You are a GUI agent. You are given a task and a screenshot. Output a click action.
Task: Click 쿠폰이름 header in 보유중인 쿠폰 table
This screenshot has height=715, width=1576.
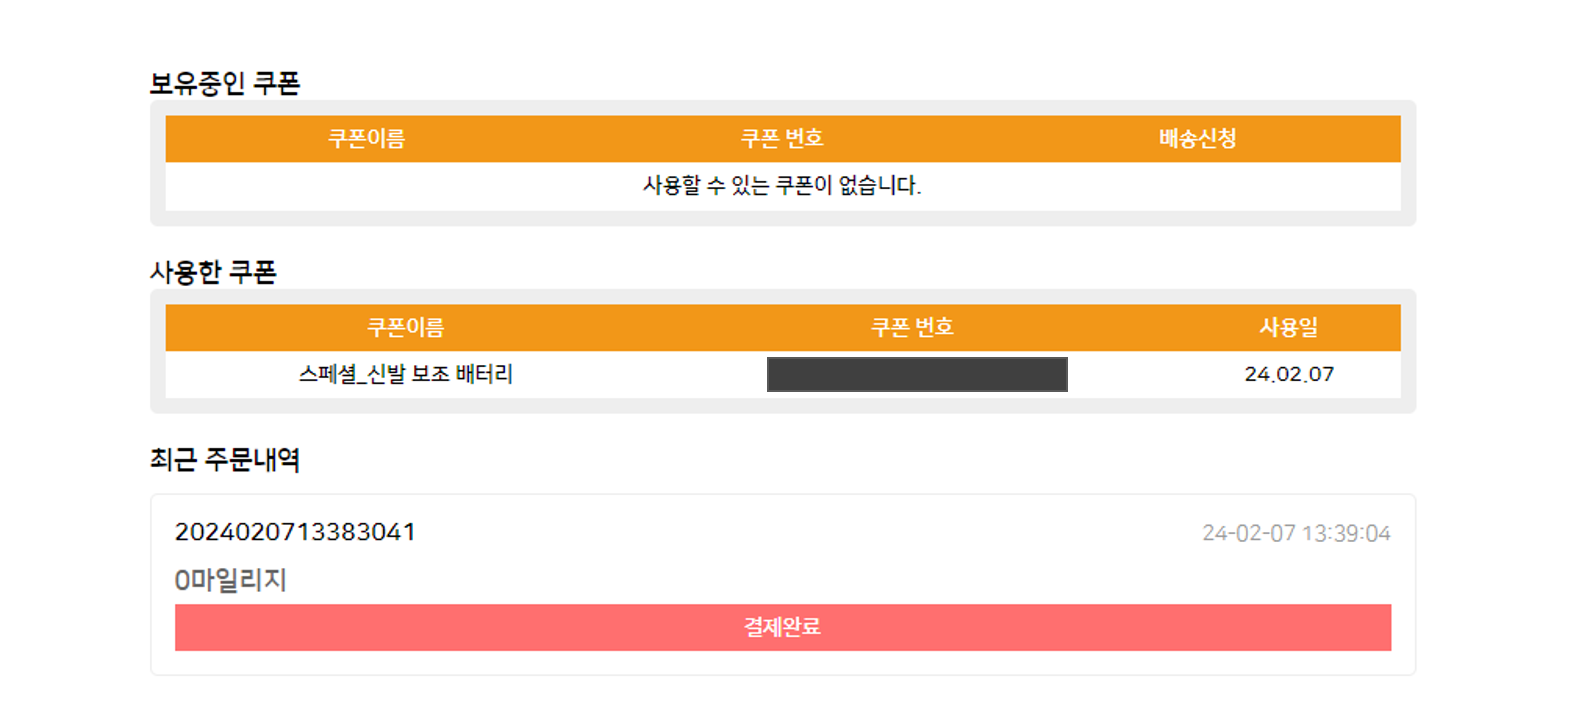pyautogui.click(x=366, y=139)
